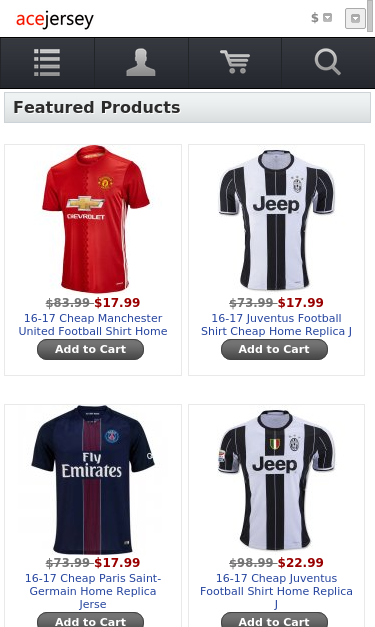Add Juventus $22.99 shirt to cart
This screenshot has height=627, width=375.
point(274,620)
